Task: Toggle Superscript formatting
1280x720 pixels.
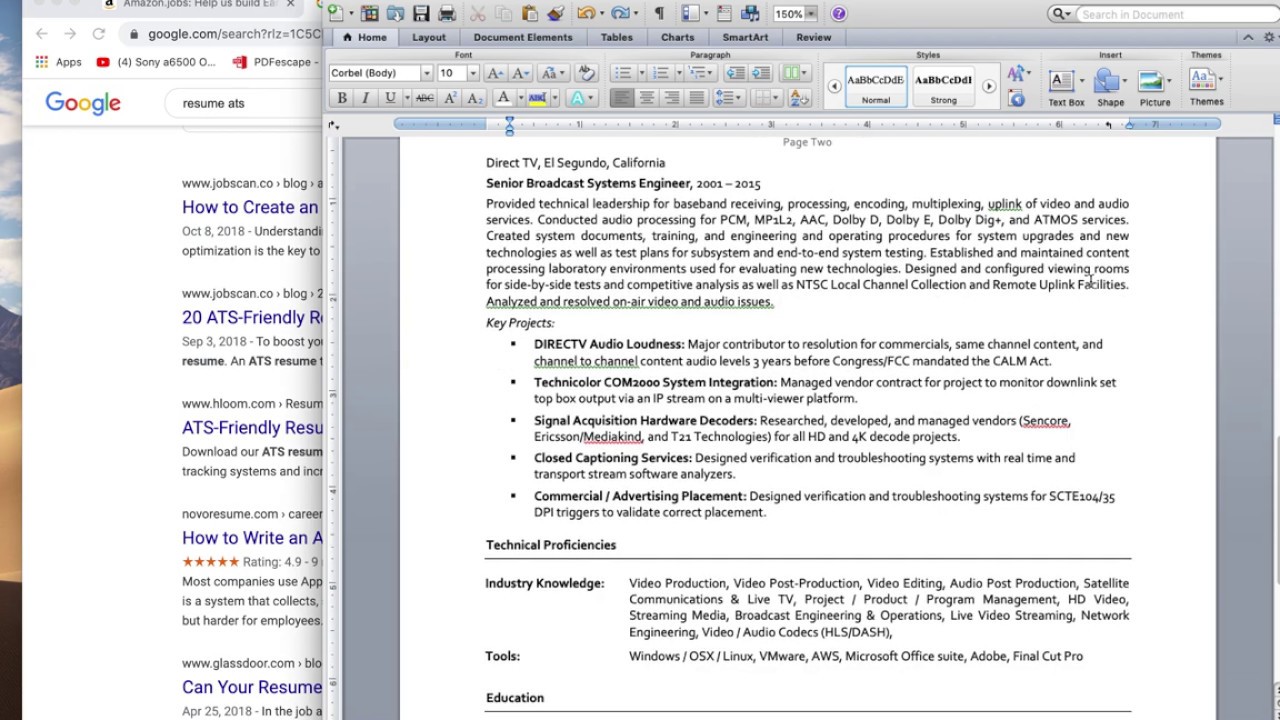Action: 450,98
